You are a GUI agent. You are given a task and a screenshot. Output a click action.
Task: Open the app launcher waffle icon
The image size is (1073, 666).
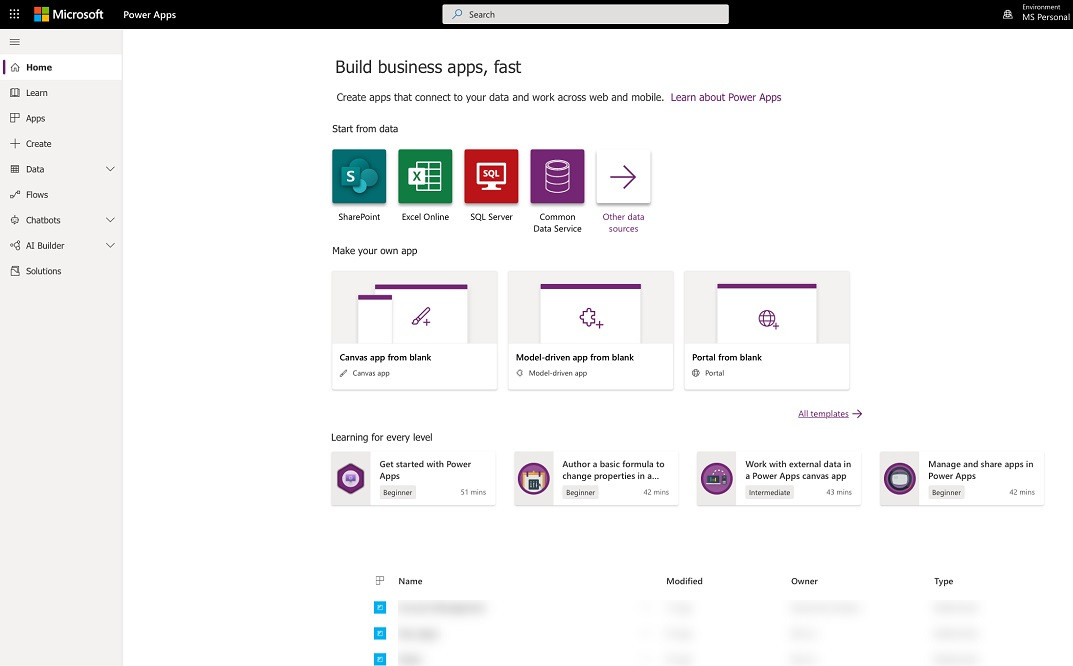[x=14, y=14]
